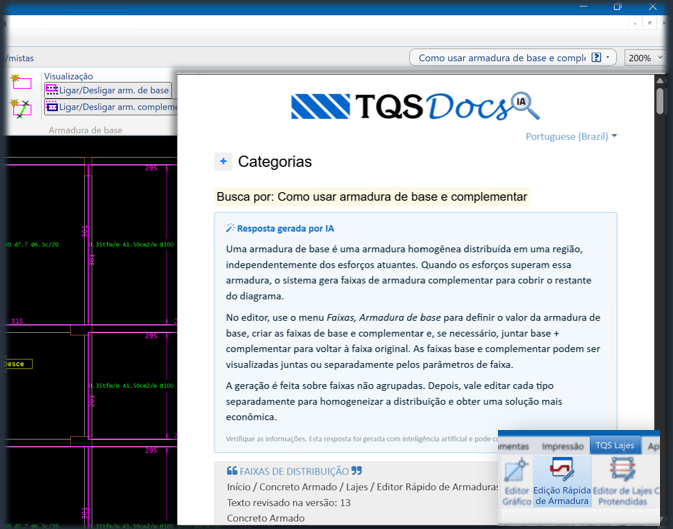The image size is (673, 529).
Task: Click the yellow 'Desce' label in drawing
Action: [16, 364]
